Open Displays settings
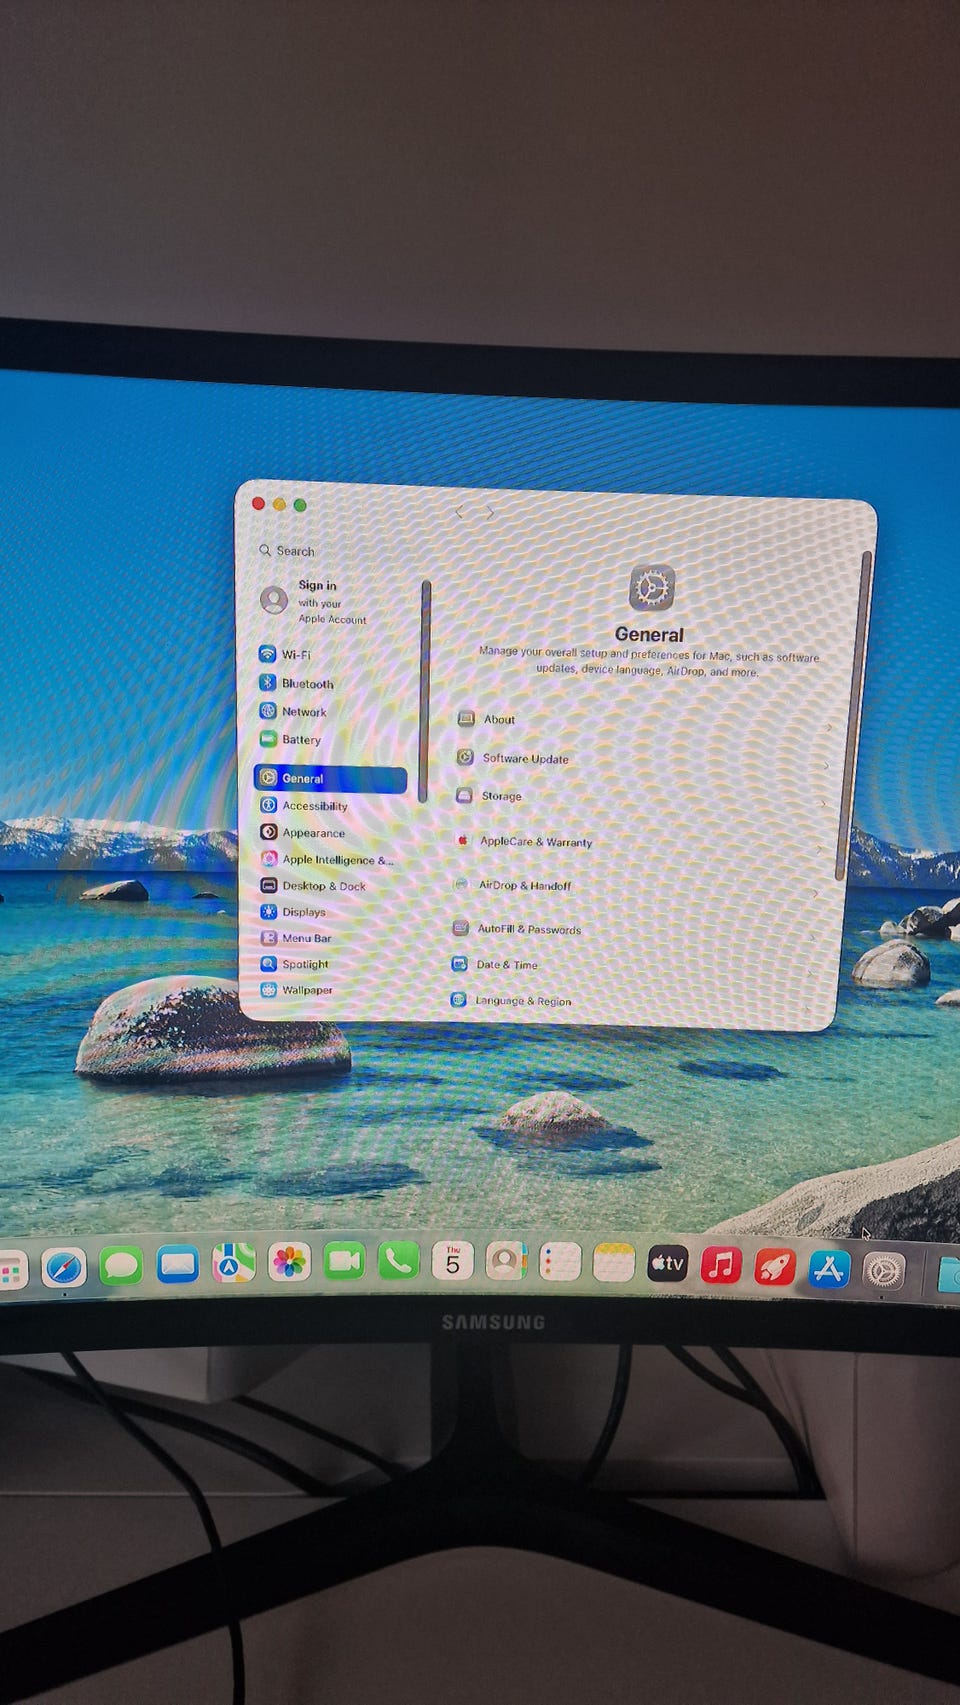The image size is (960, 1705). click(x=303, y=912)
